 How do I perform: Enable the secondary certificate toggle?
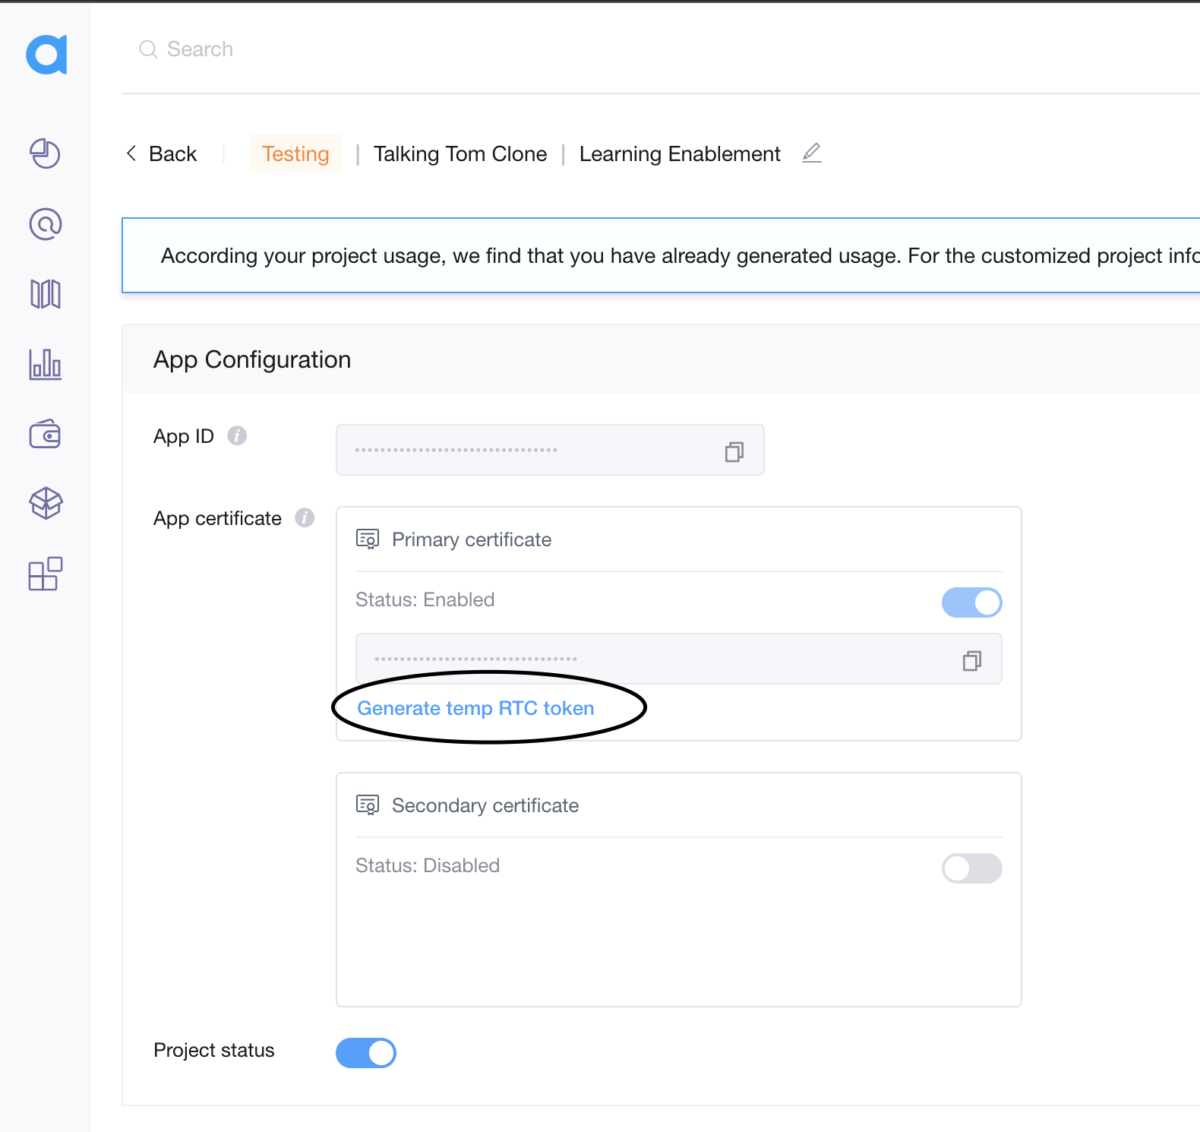point(971,868)
